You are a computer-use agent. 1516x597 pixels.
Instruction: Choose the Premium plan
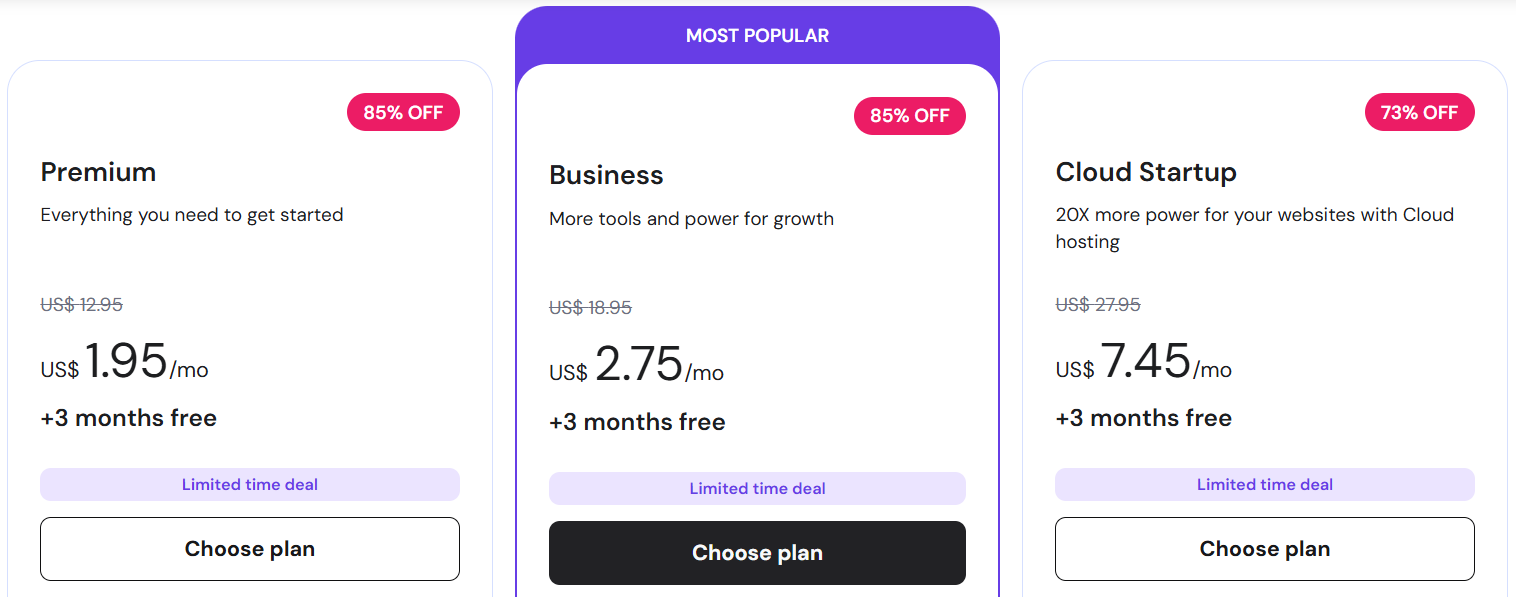250,549
